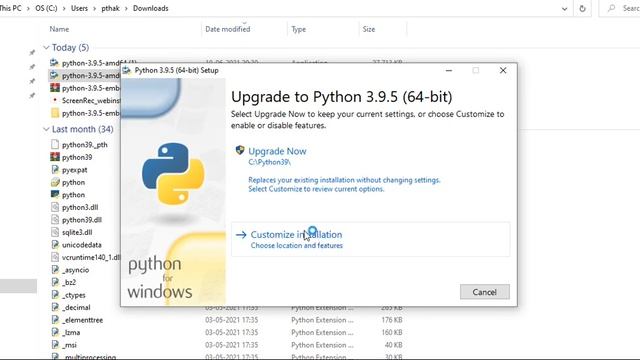Viewport: 640px width, 360px height.
Task: Select the python-3.9.5-emb archive file icon
Action: pos(55,88)
